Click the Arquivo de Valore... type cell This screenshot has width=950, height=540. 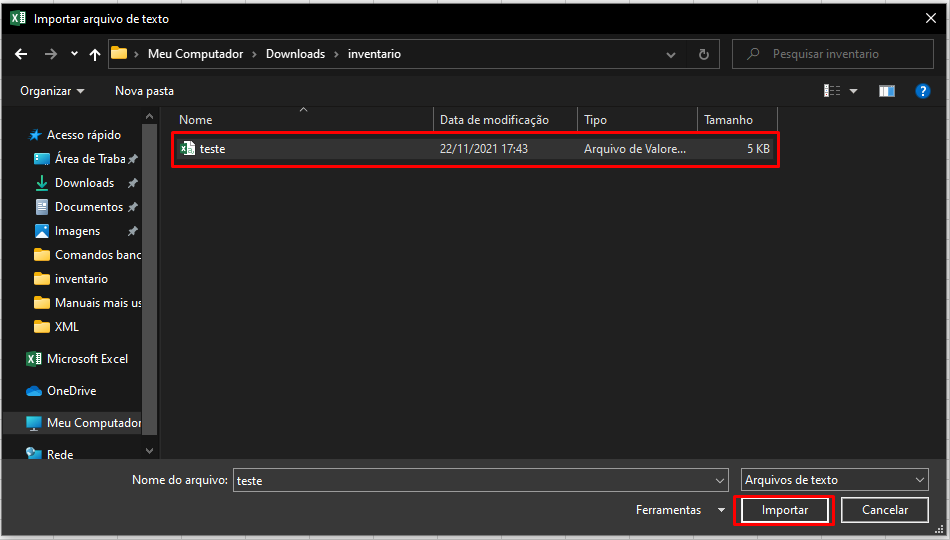pyautogui.click(x=635, y=149)
